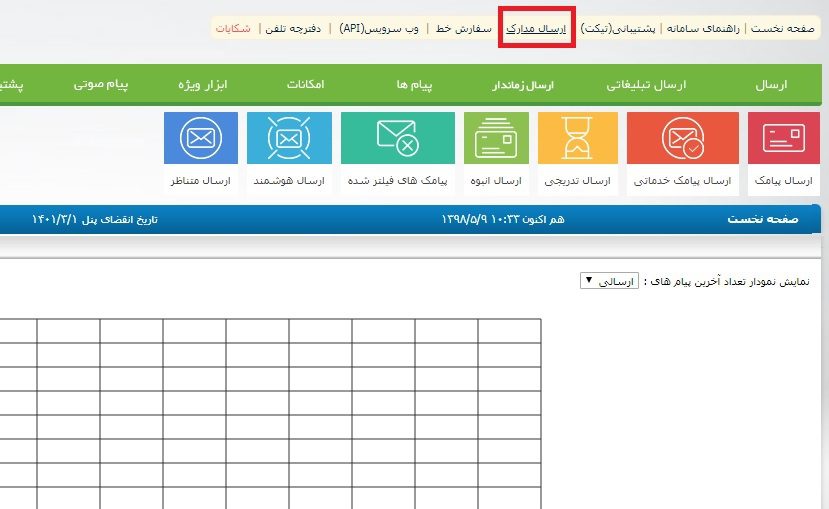Open راهنمای سامانه link
Viewport: 829px width, 509px height.
pyautogui.click(x=703, y=29)
